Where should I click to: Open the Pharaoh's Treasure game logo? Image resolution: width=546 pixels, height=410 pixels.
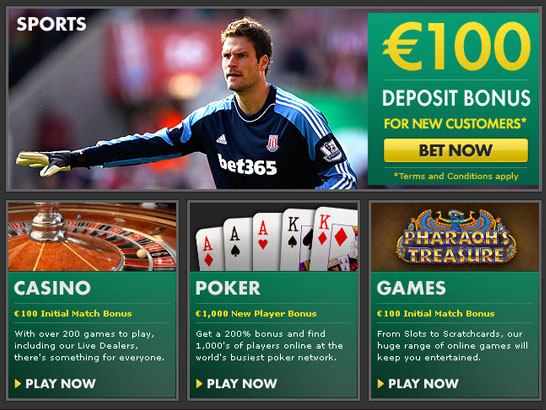pos(455,237)
